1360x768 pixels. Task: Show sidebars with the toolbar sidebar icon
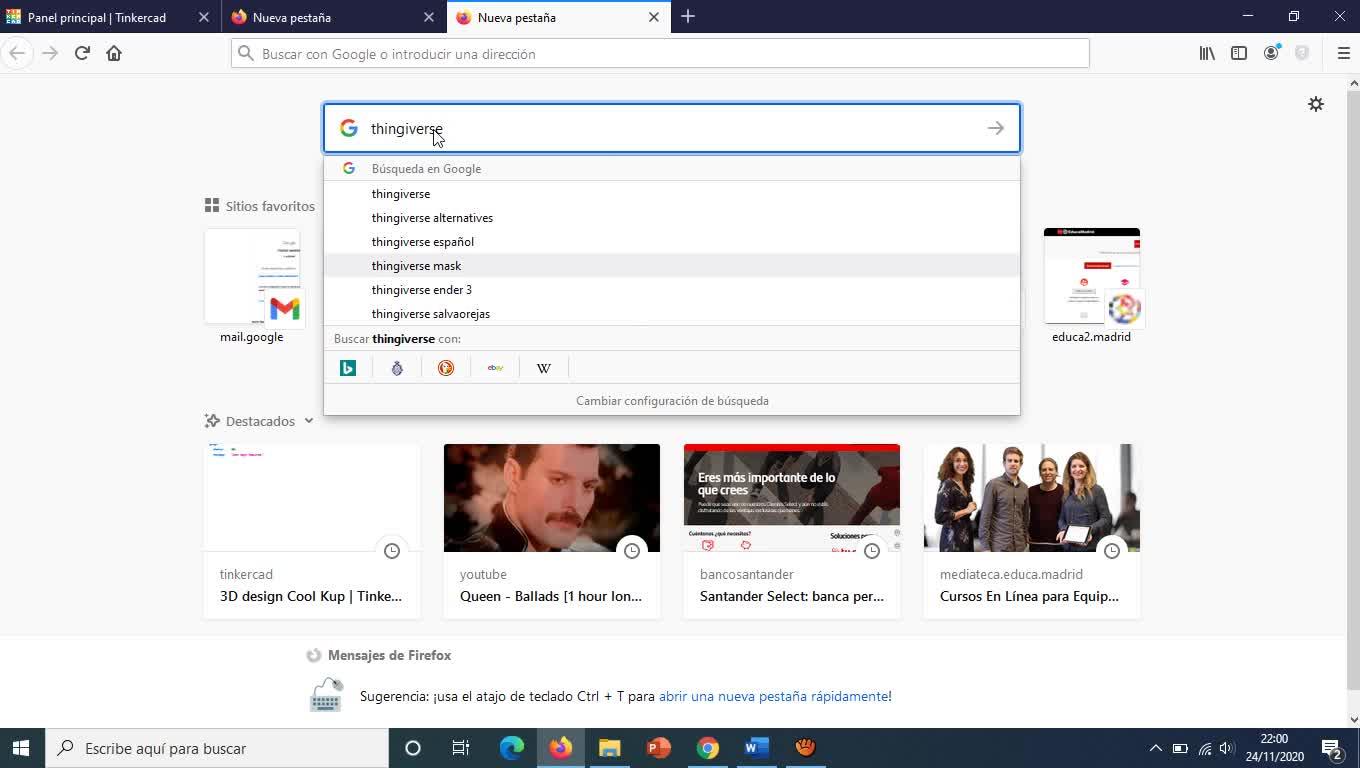point(1239,54)
